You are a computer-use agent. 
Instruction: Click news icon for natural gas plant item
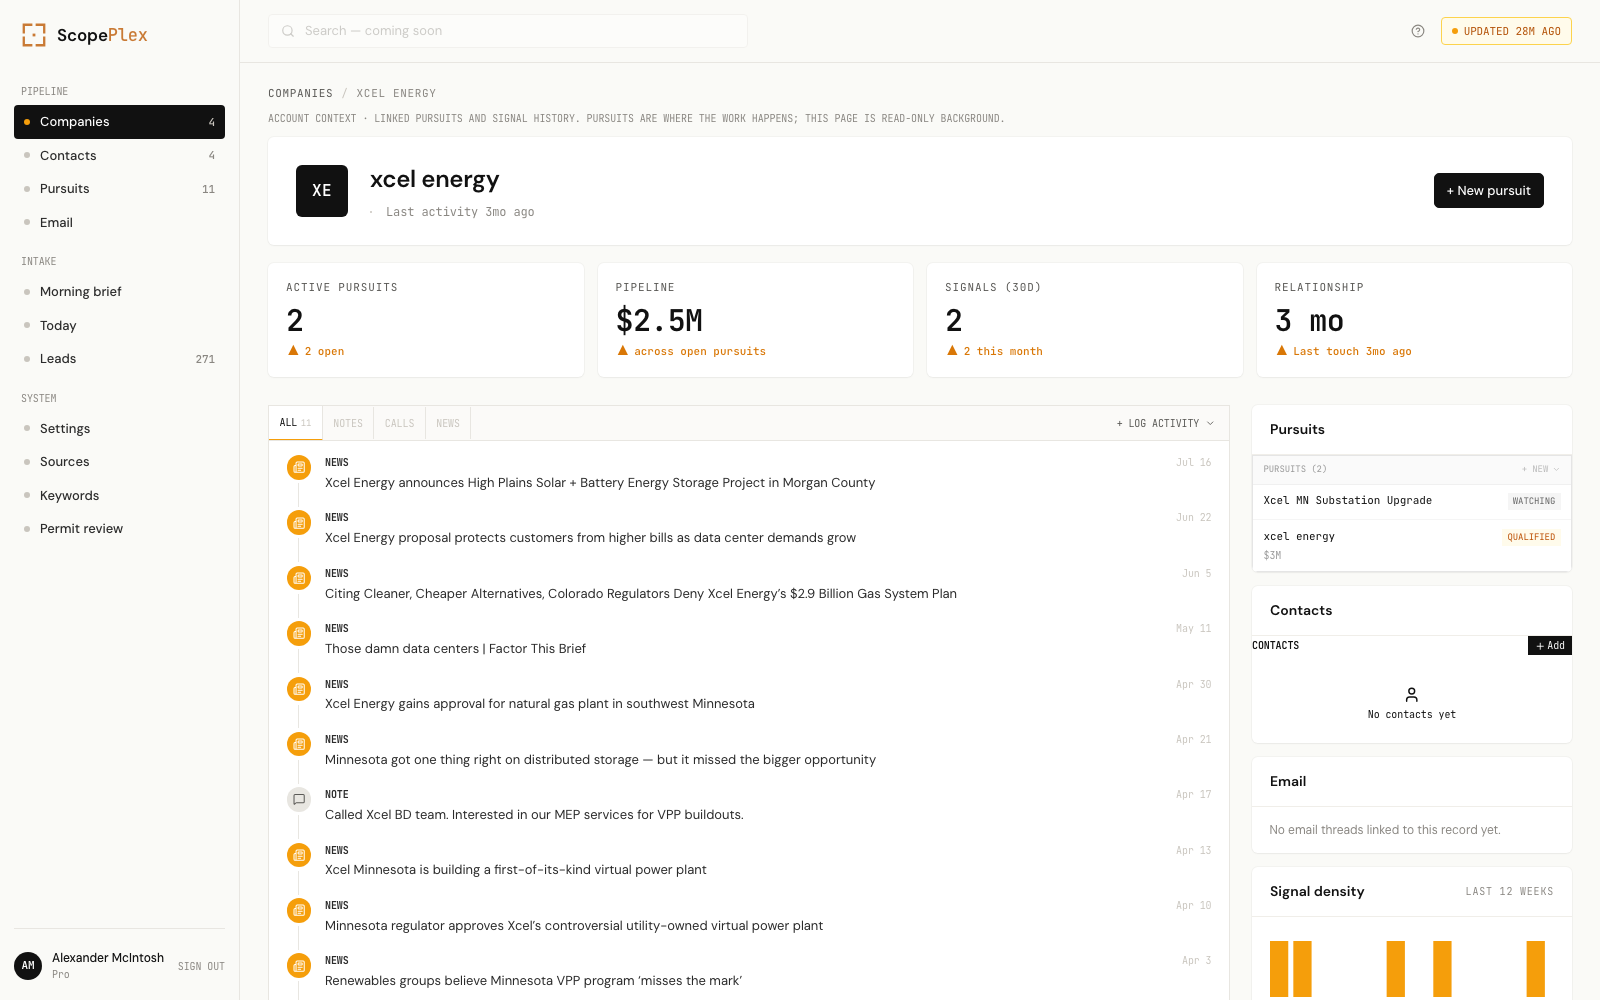pos(299,689)
